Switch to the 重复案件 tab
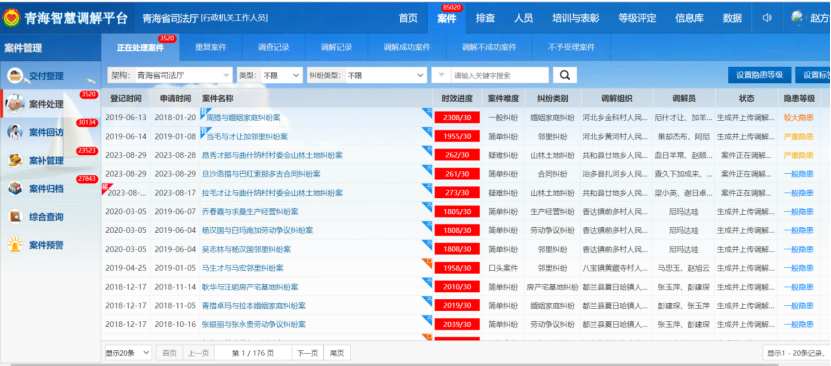 coord(210,47)
